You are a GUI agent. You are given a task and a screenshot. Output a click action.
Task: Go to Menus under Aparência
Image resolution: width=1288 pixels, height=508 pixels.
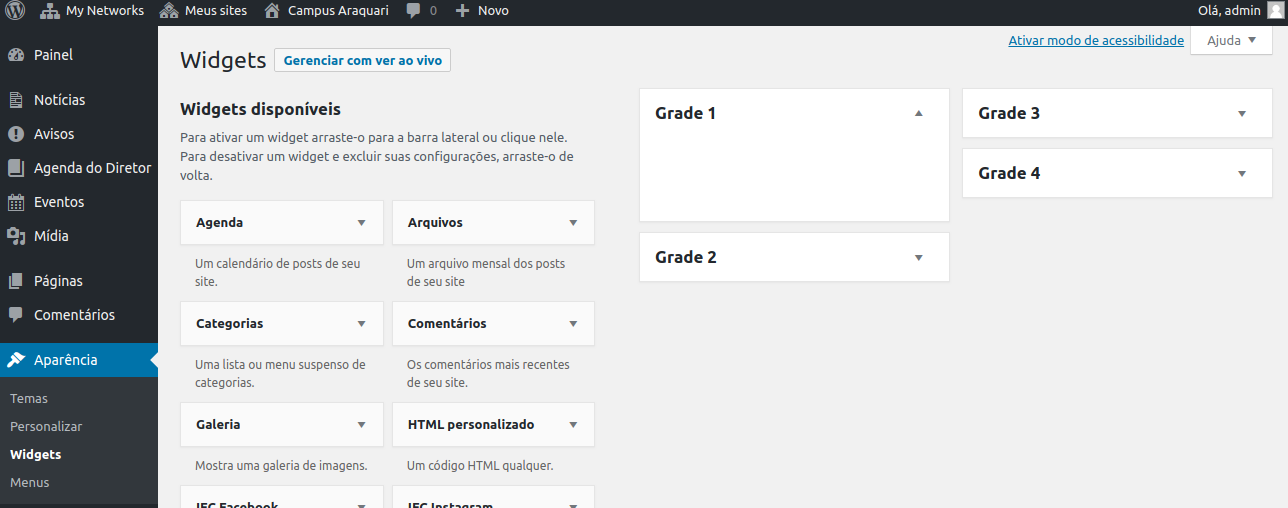tap(30, 482)
